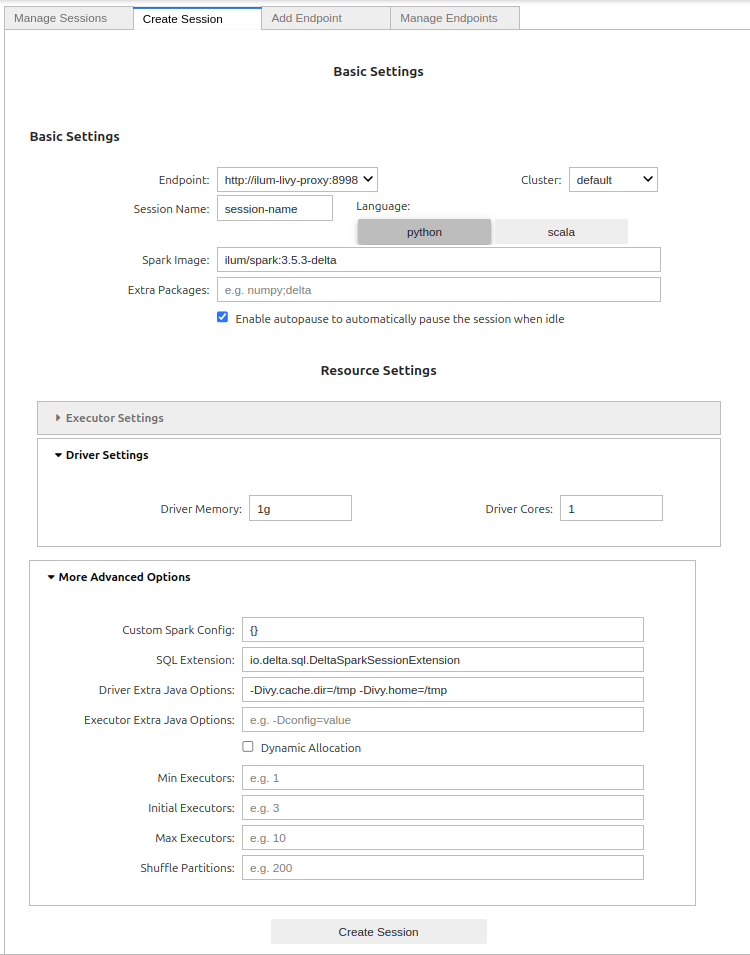The width and height of the screenshot is (750, 955).
Task: Click the Shuffle Partitions input field
Action: pos(442,867)
